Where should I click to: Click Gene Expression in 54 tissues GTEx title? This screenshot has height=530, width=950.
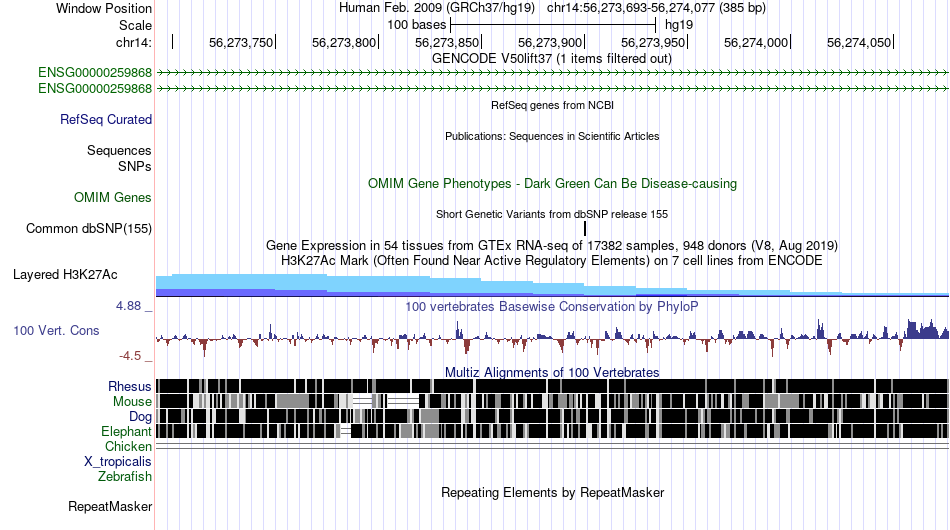[552, 245]
